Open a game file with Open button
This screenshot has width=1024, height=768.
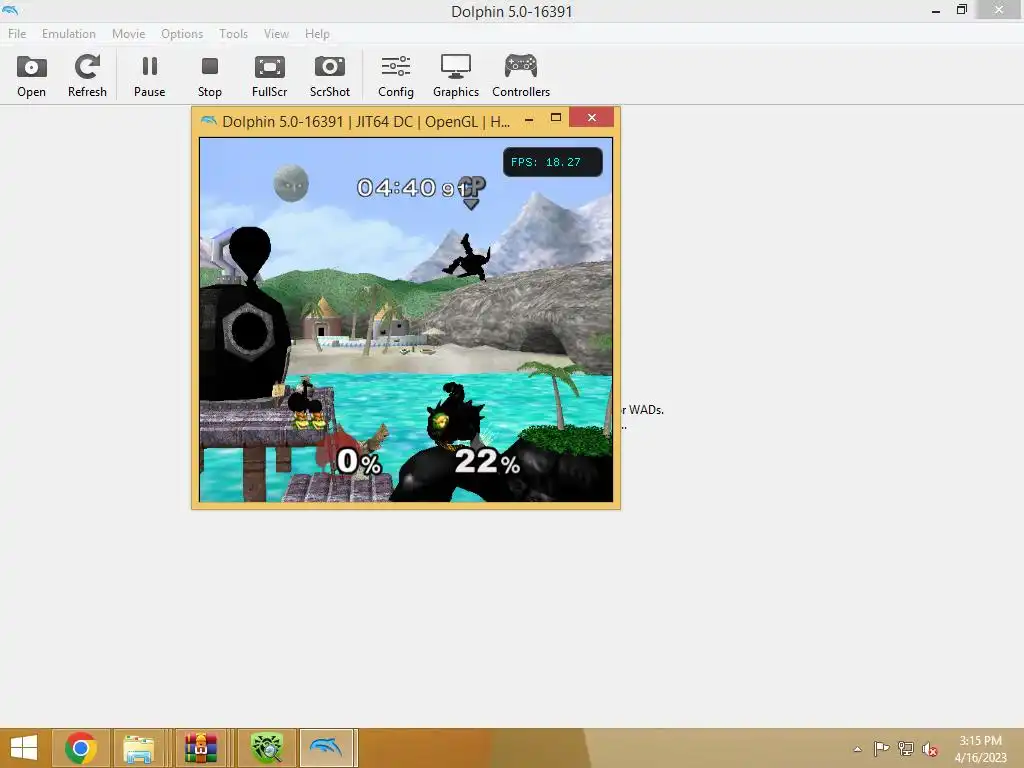coord(31,76)
